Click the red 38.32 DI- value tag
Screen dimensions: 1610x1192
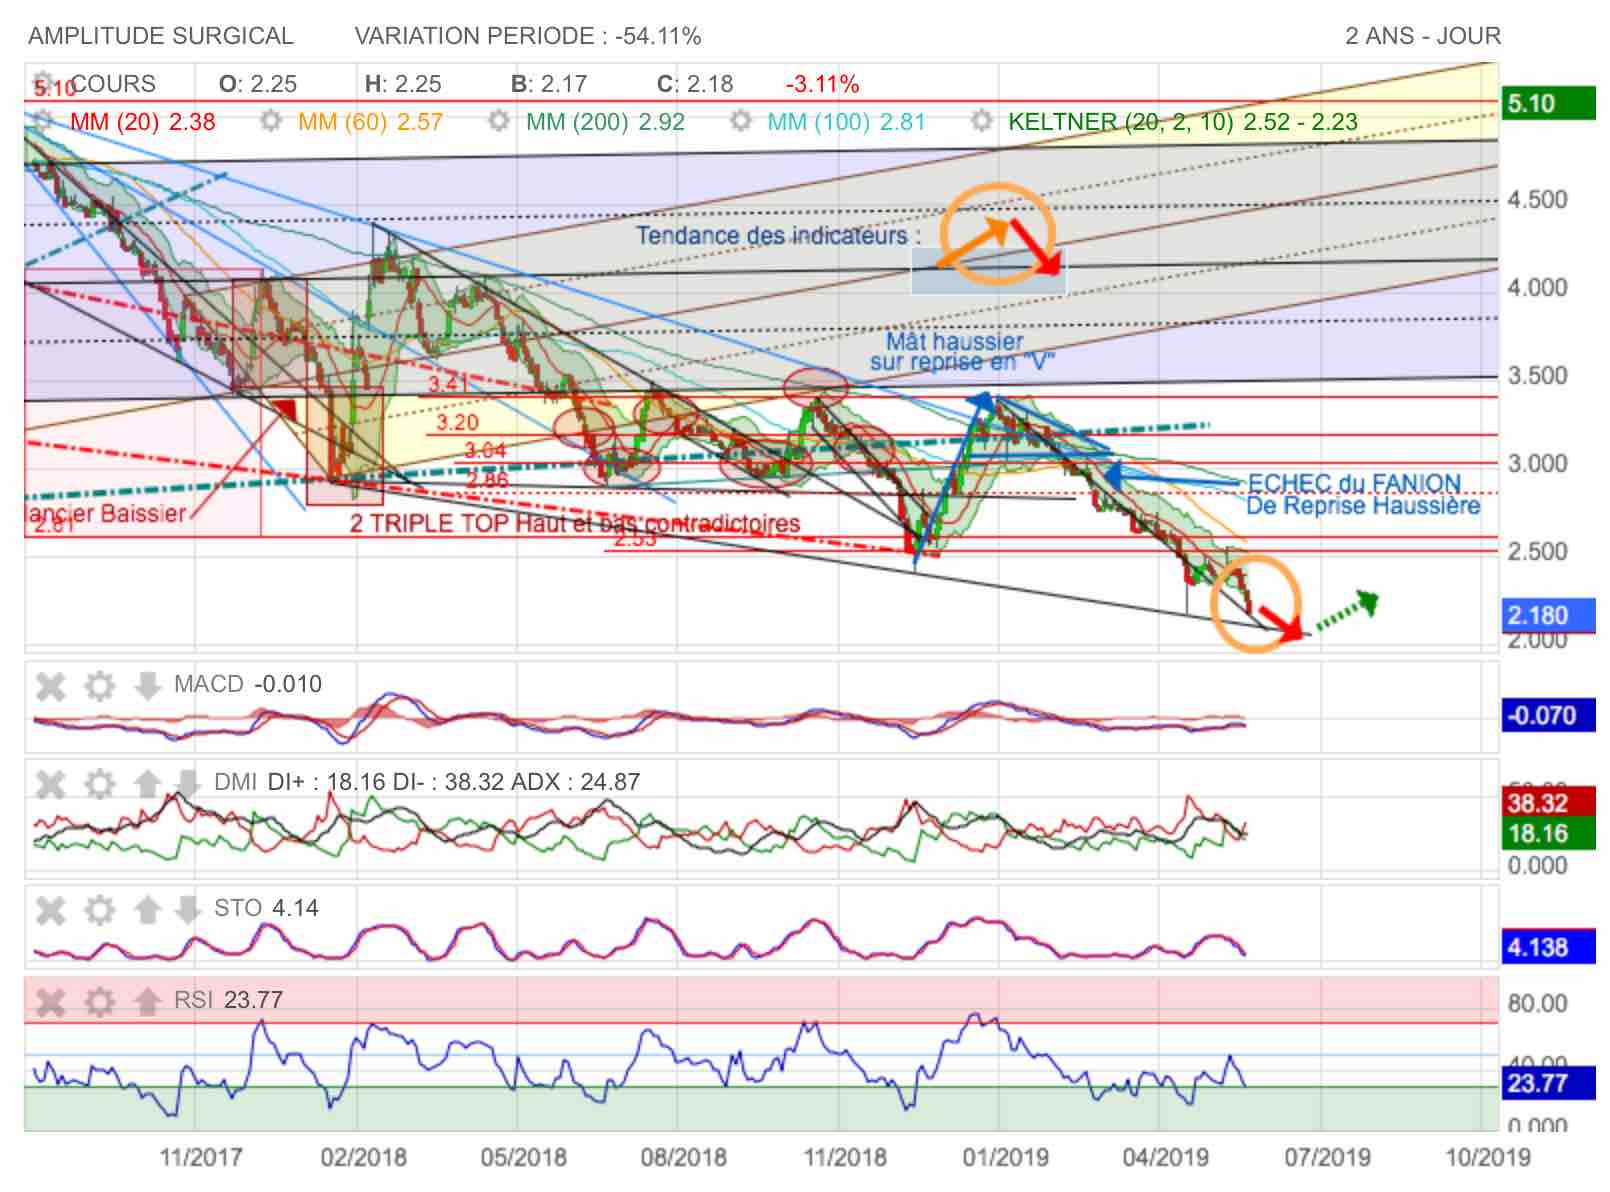pos(1547,803)
